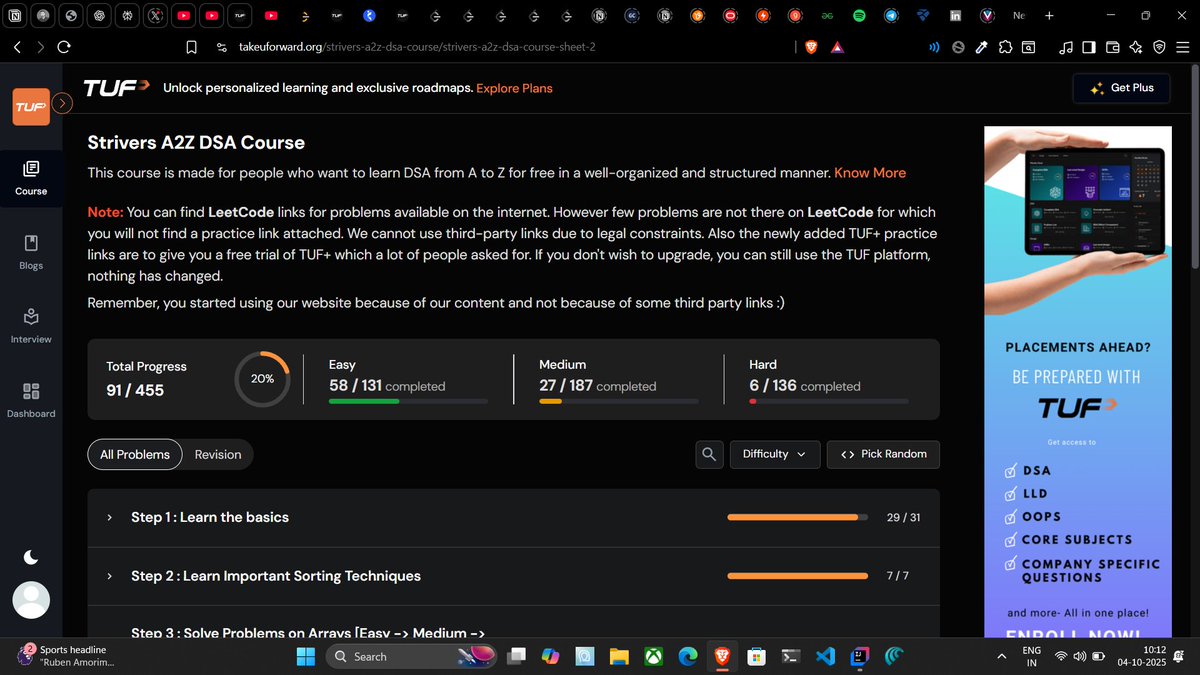1200x675 pixels.
Task: Click the Step 1 orange progress bar
Action: pos(797,517)
